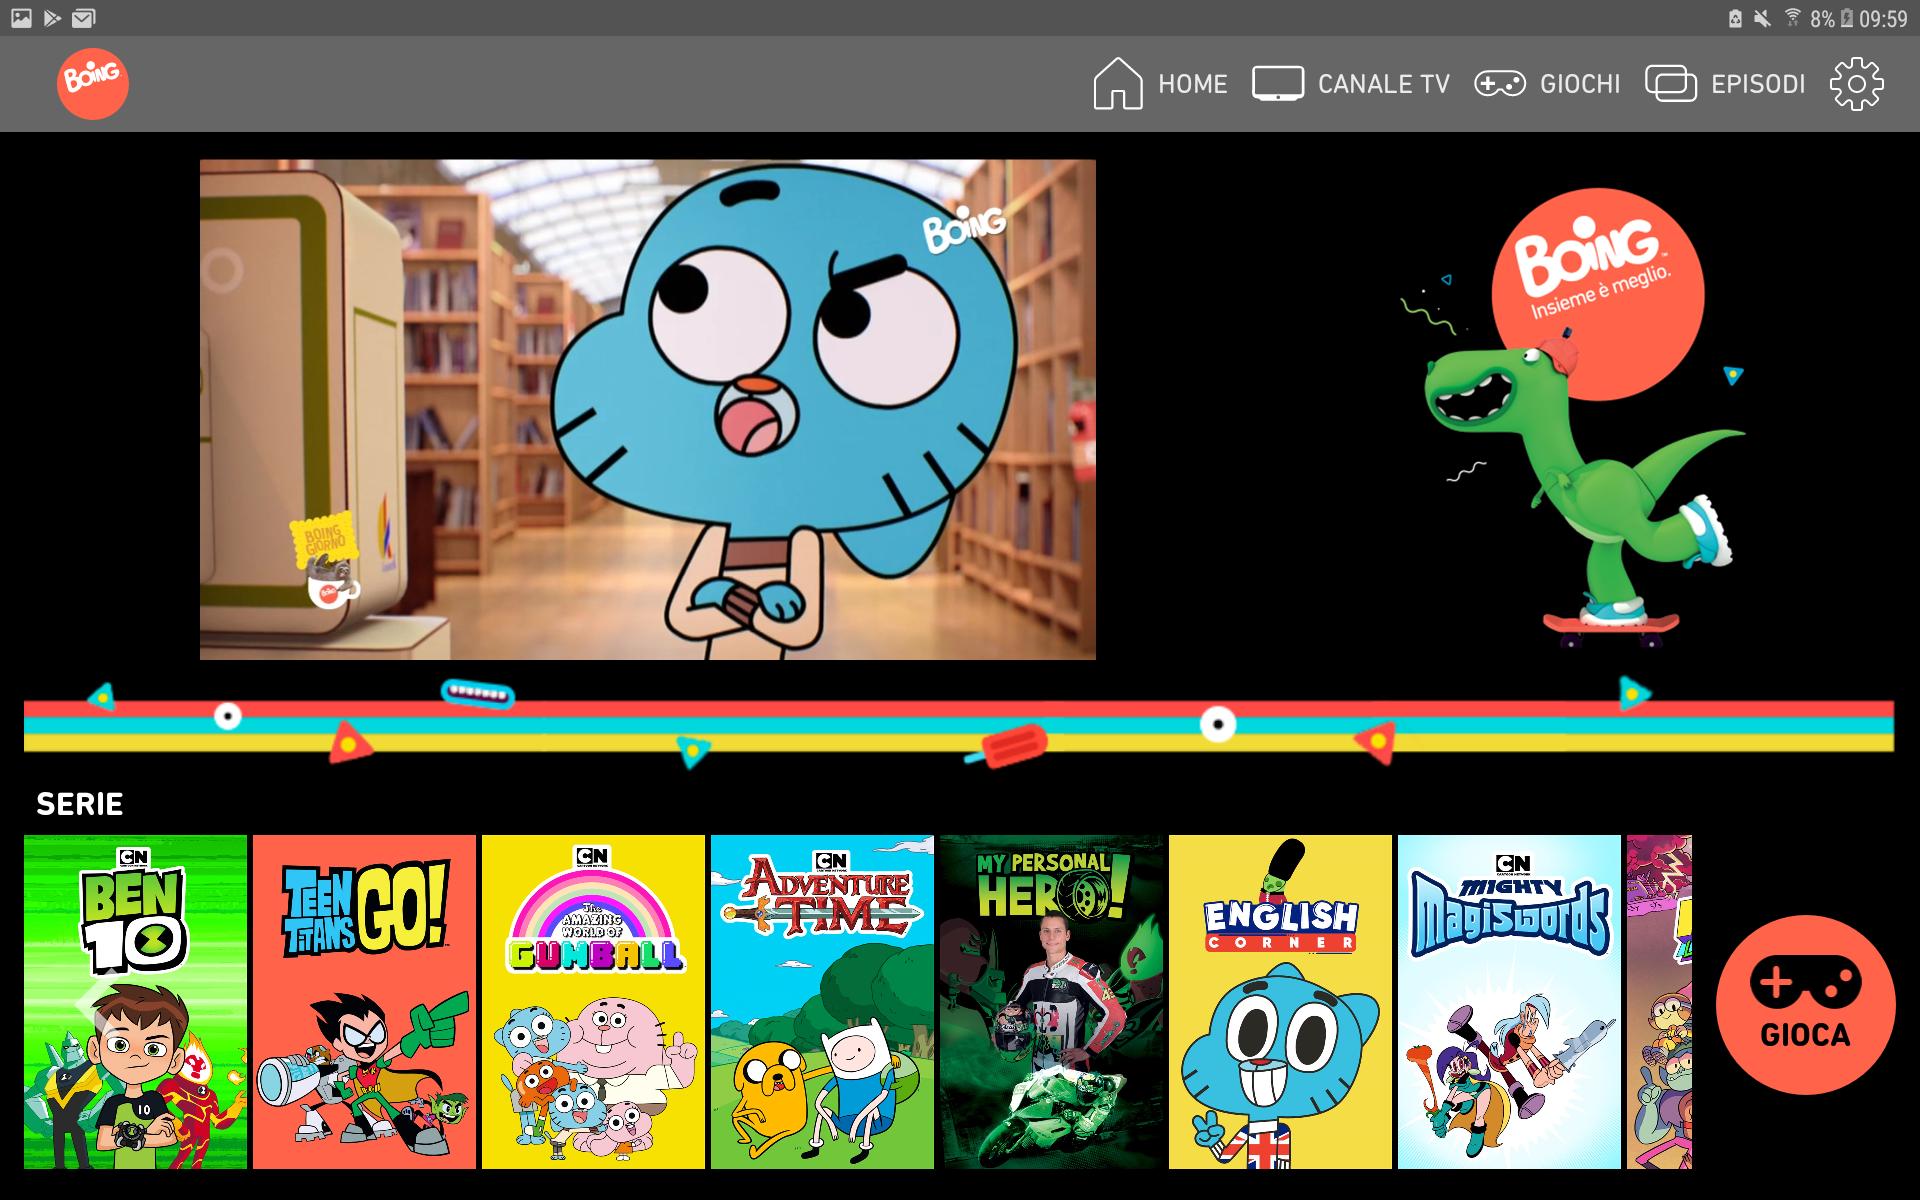
Task: Click the Canale TV television icon
Action: click(x=1277, y=84)
